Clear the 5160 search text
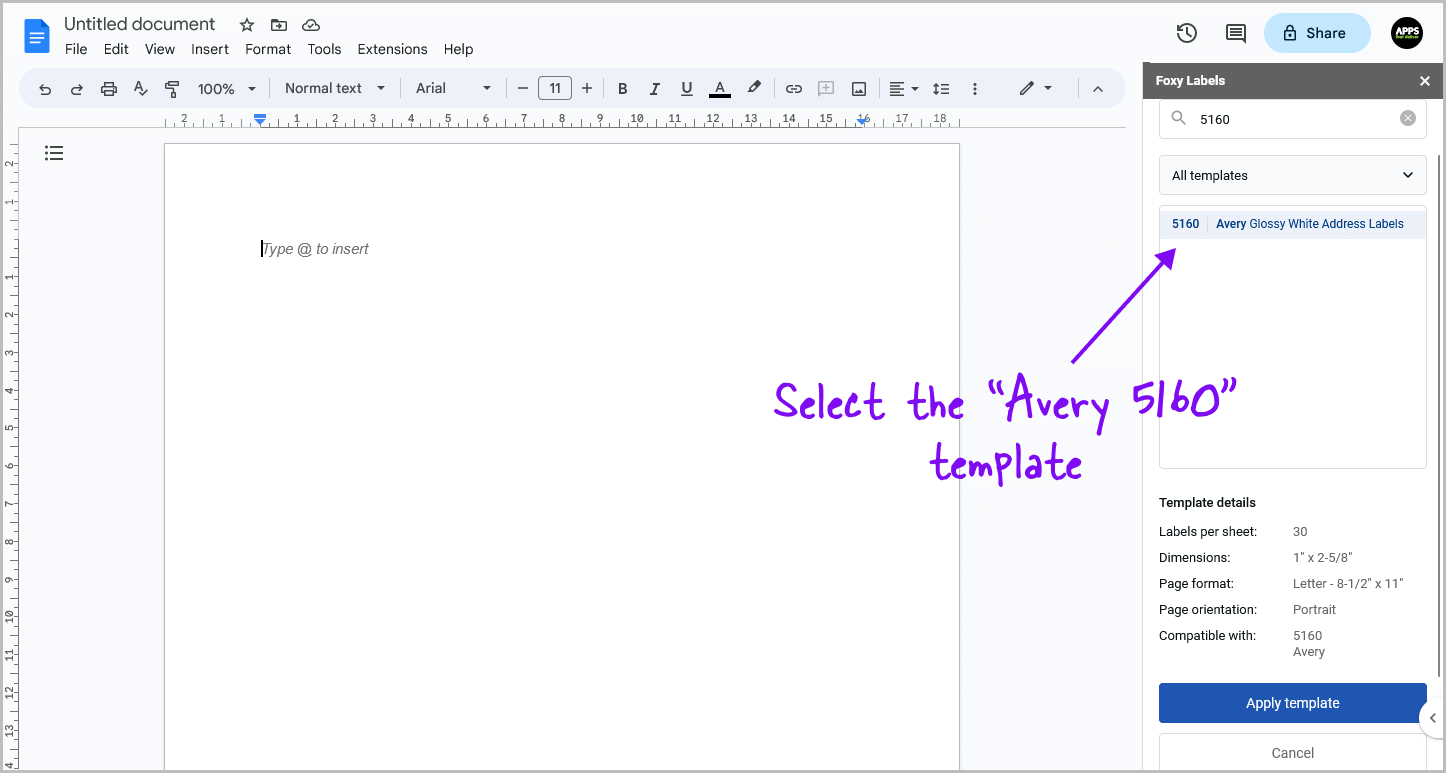Screen dimensions: 1446x773 pos(1408,118)
